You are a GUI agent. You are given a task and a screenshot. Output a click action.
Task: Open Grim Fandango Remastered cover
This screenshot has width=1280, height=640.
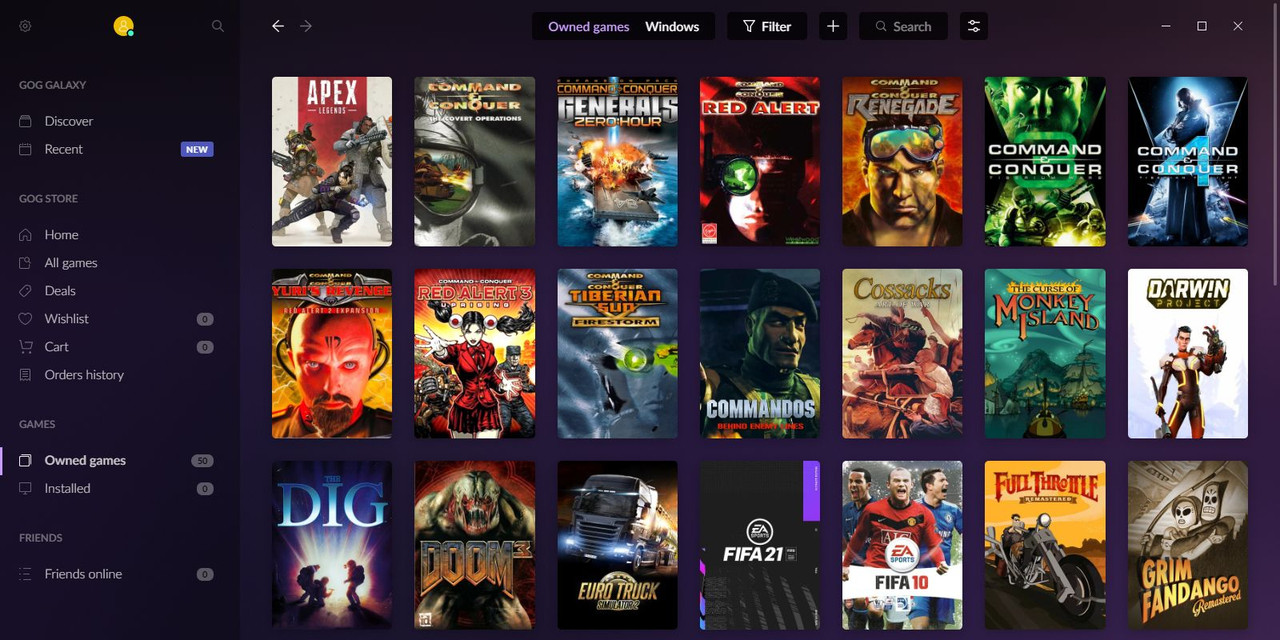1188,545
